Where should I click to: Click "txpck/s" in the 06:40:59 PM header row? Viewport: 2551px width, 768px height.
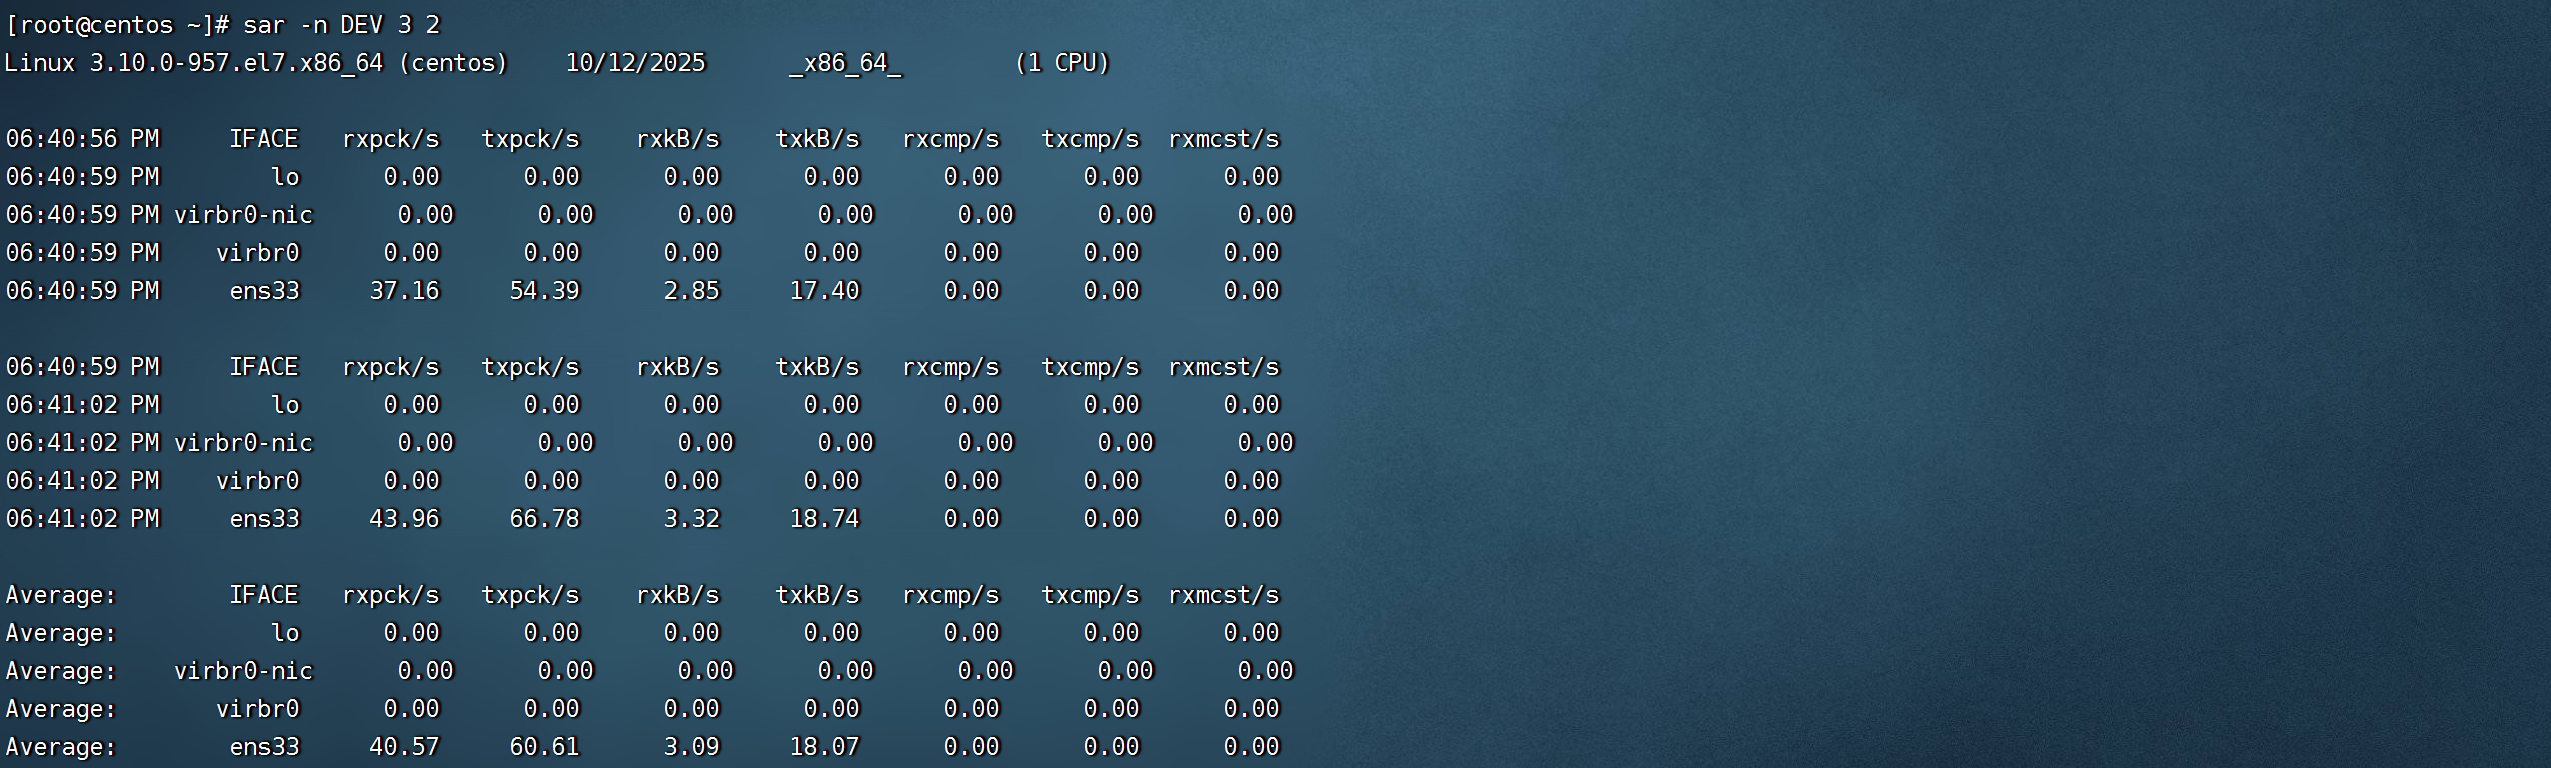click(531, 367)
